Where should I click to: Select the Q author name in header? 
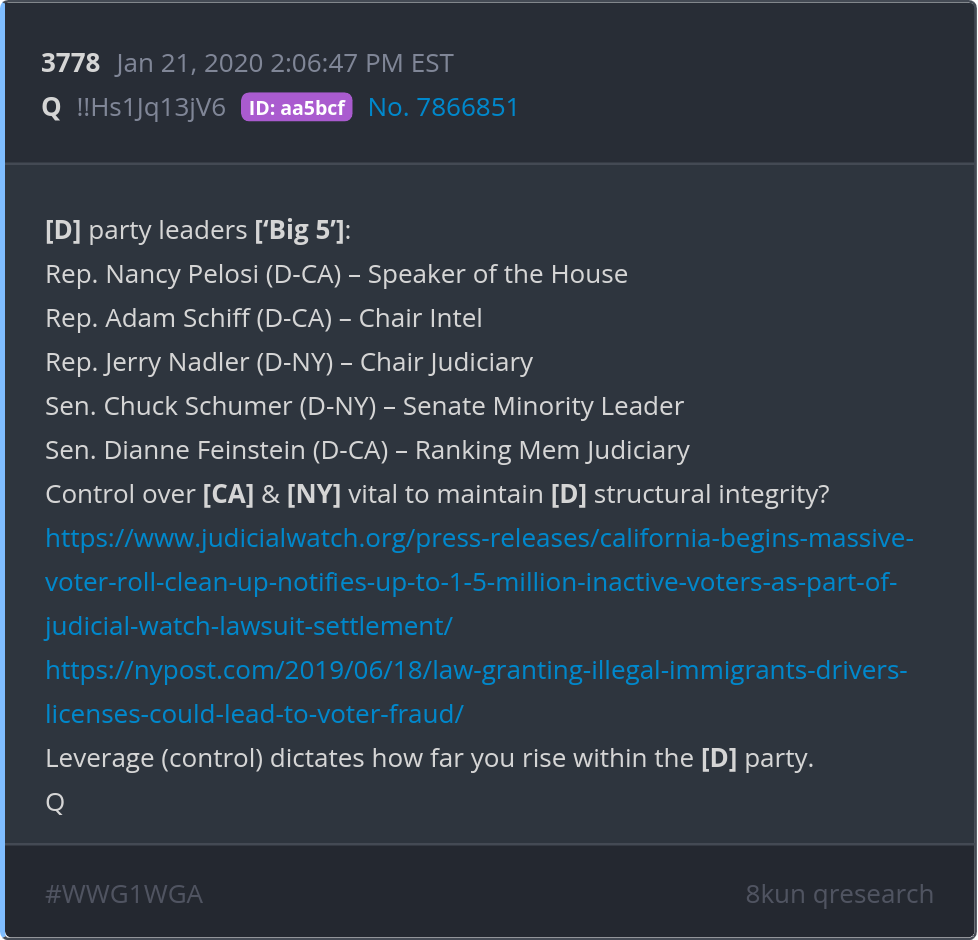click(51, 108)
